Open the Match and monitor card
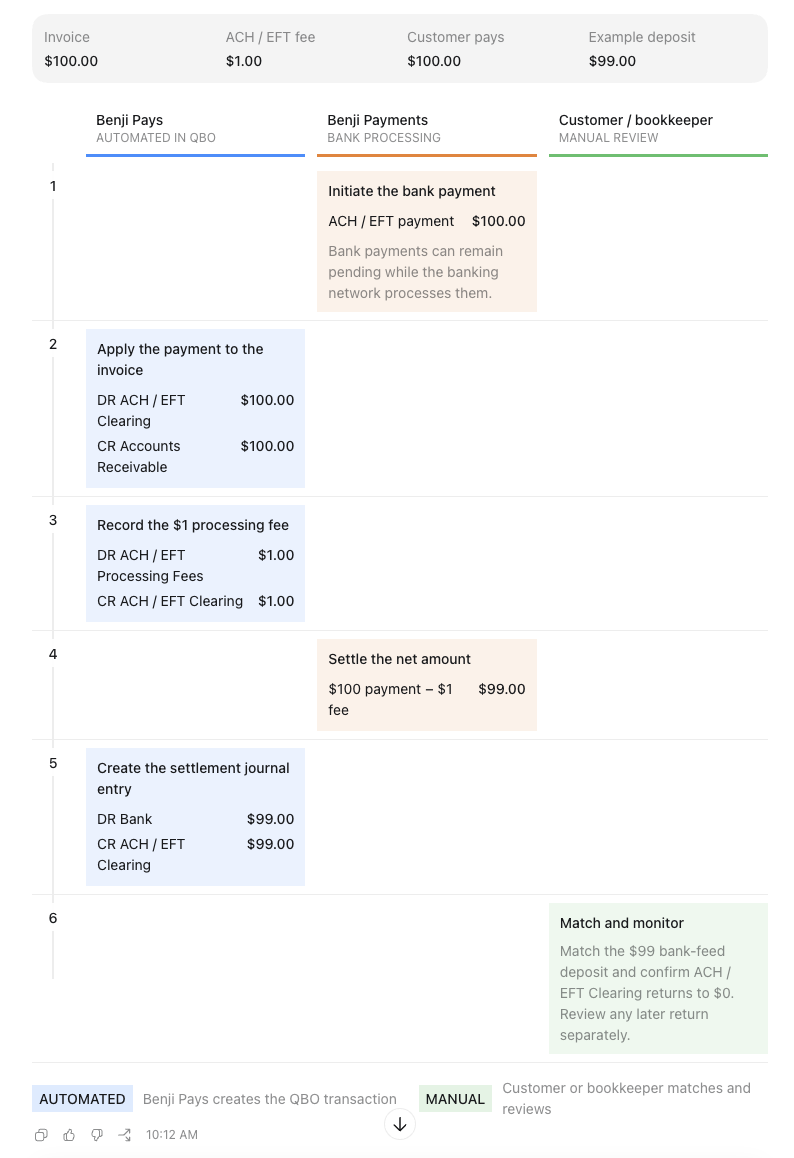 point(658,979)
